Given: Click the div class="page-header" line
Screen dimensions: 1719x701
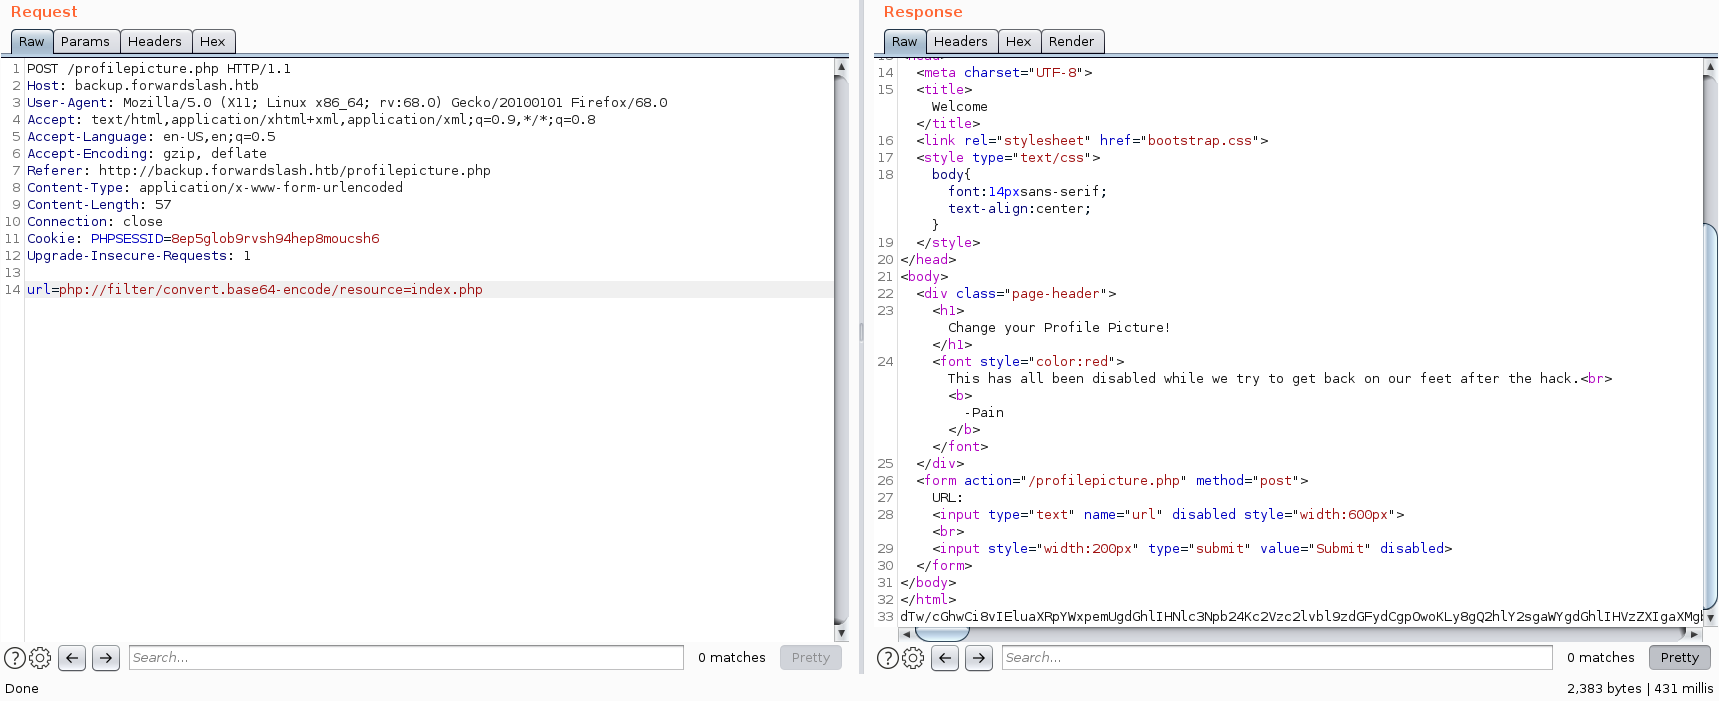Looking at the screenshot, I should [1016, 294].
